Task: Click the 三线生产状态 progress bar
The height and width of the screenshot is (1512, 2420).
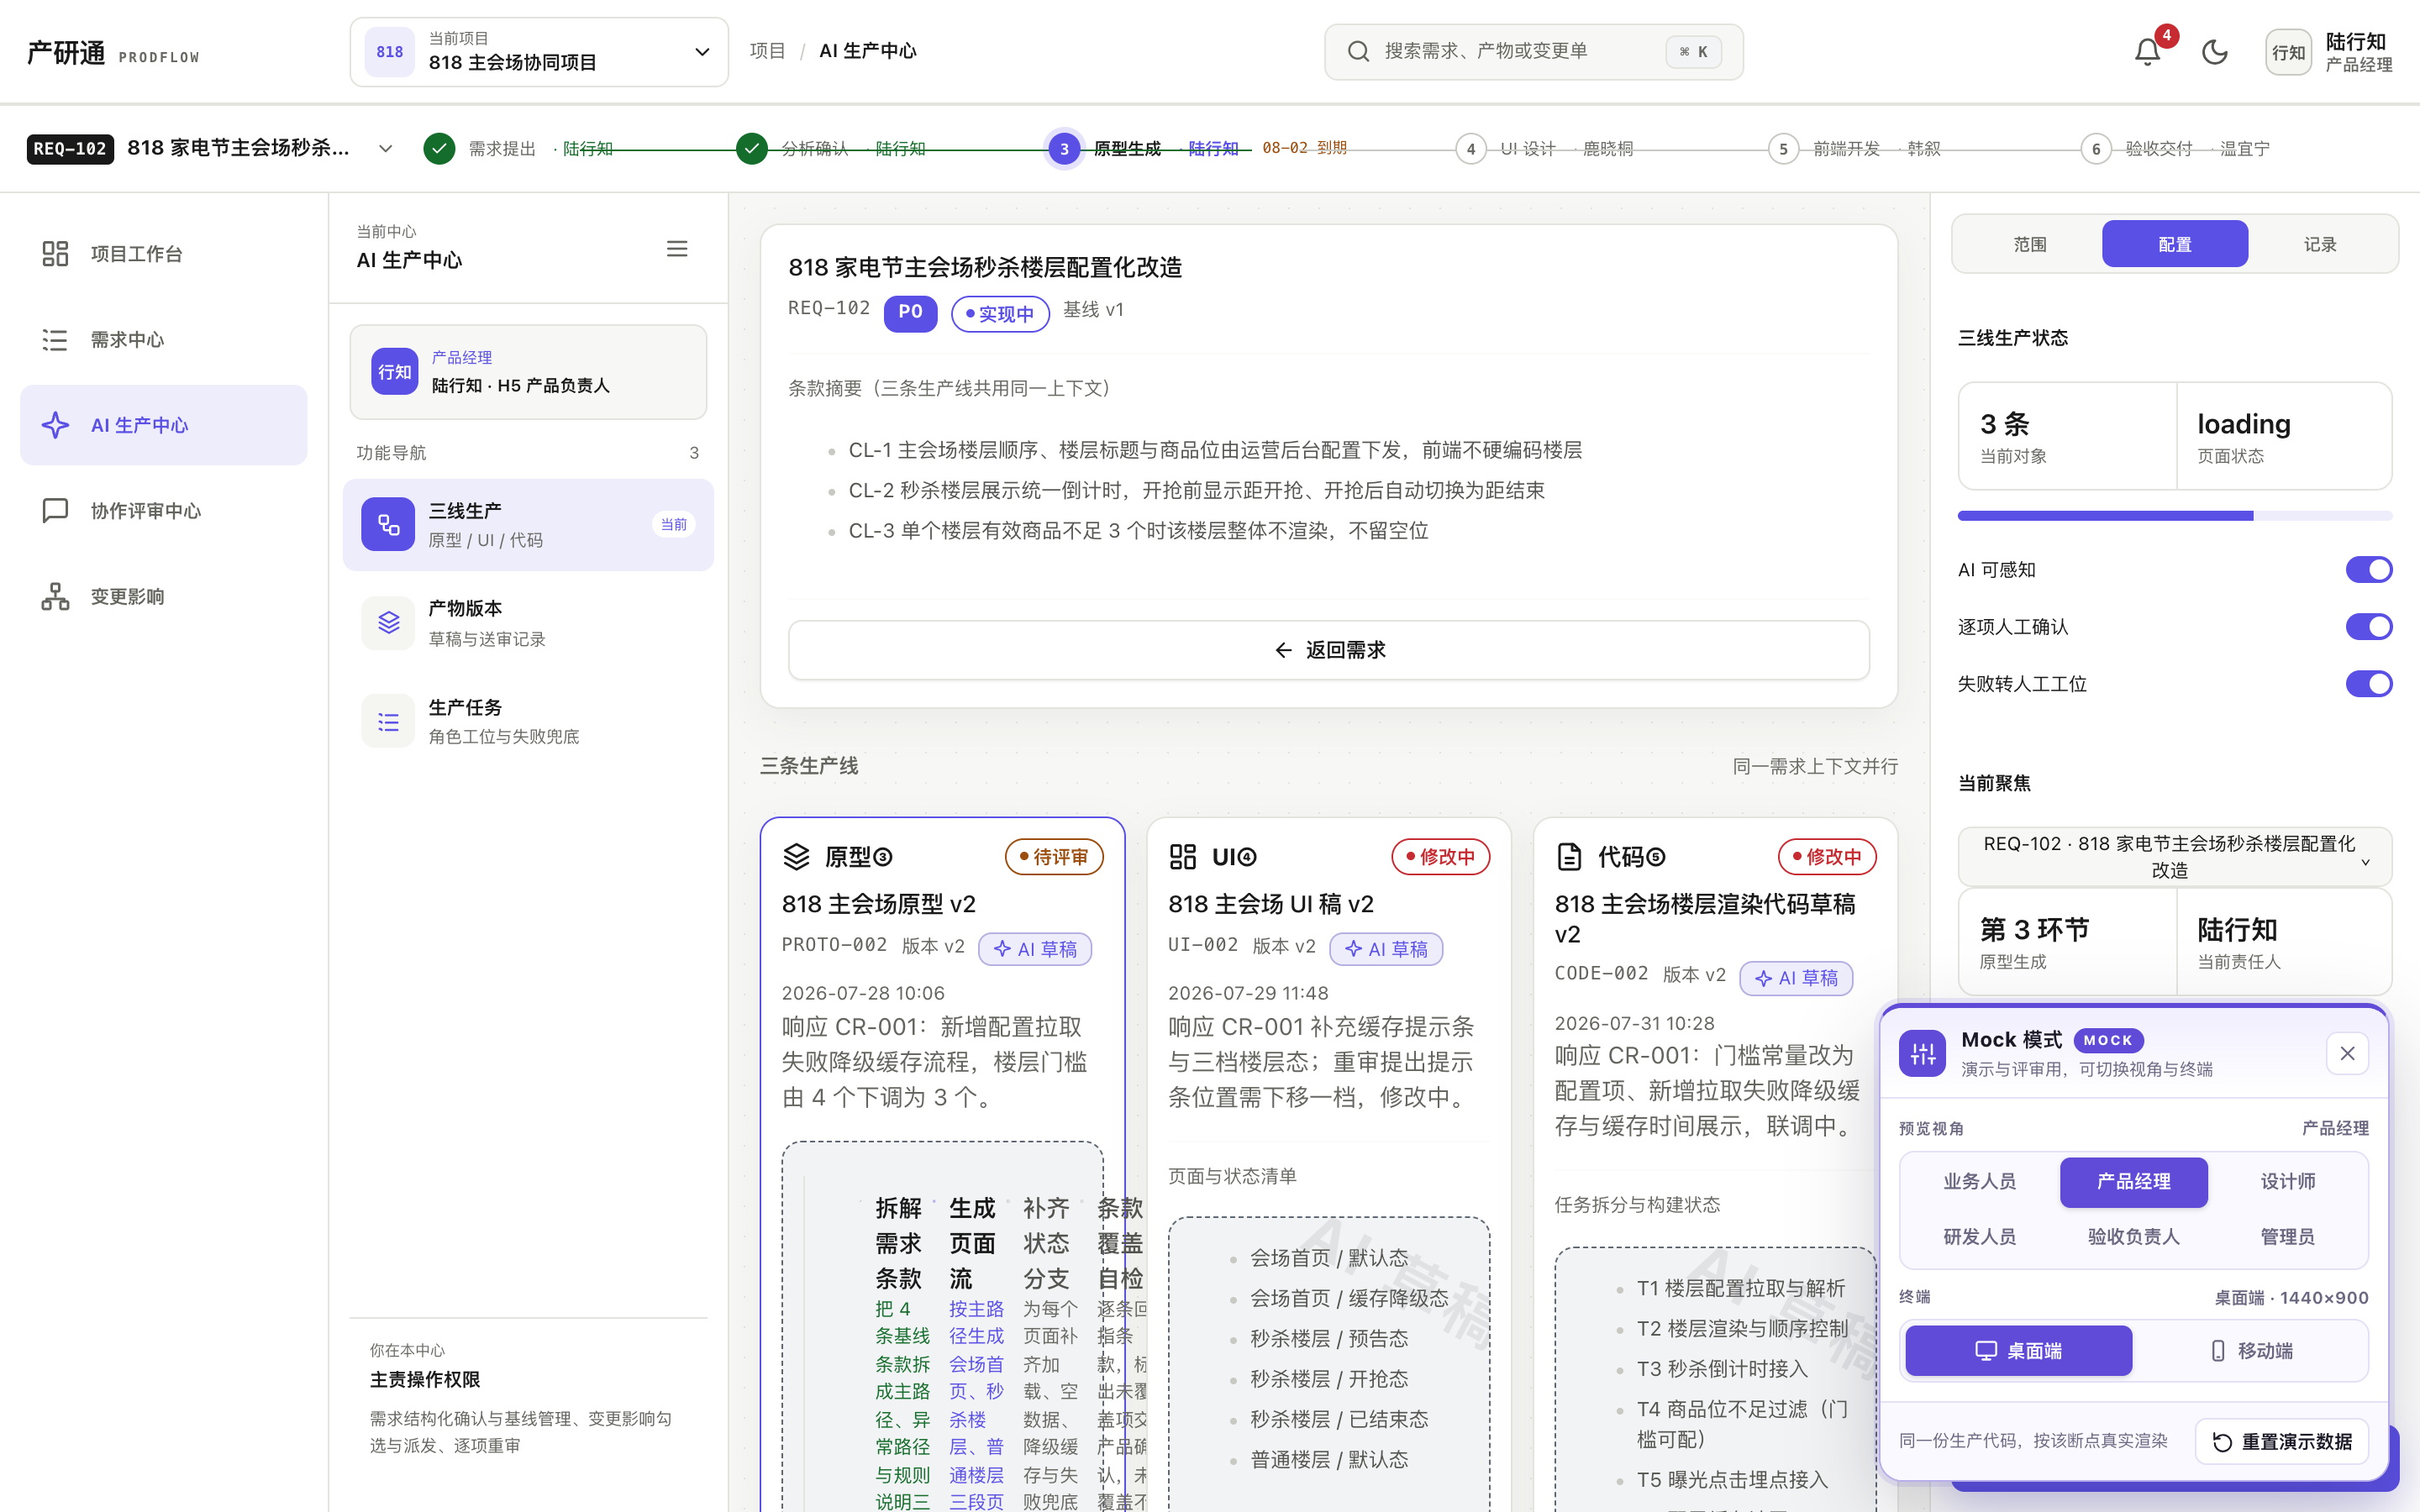Action: pos(2174,516)
